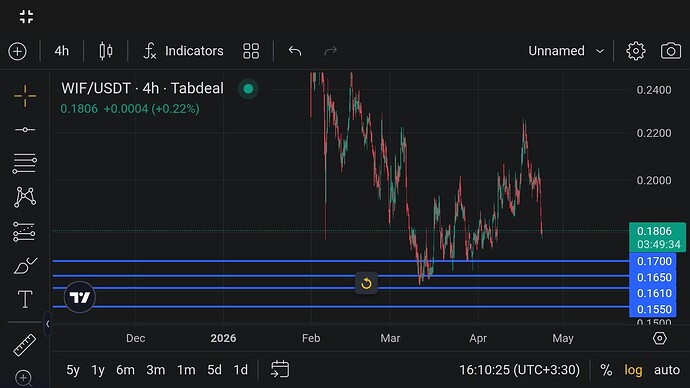The height and width of the screenshot is (388, 690).
Task: Select the brush drawing tool
Action: click(x=25, y=266)
